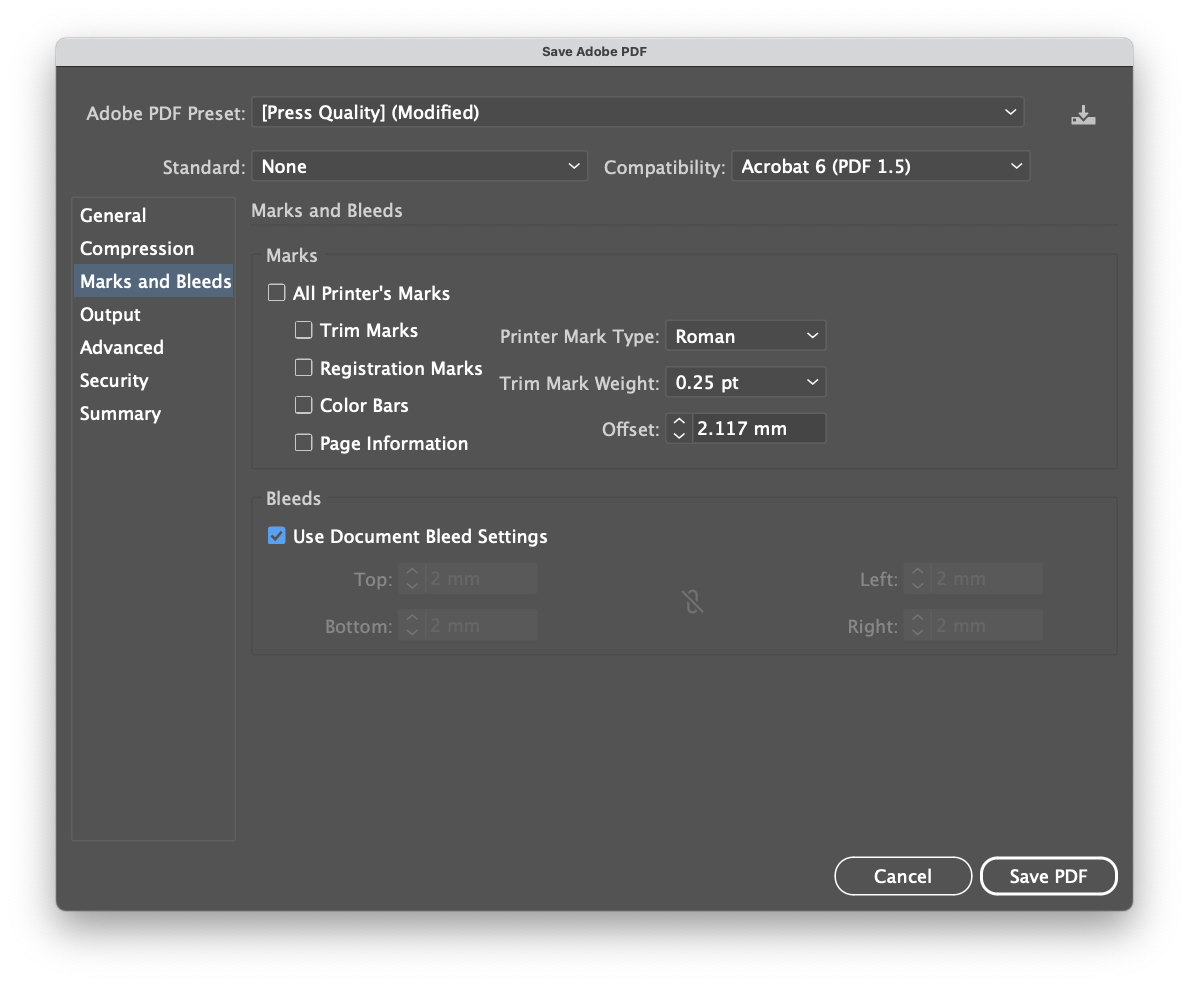
Task: Click the Save PDF button
Action: pyautogui.click(x=1048, y=876)
